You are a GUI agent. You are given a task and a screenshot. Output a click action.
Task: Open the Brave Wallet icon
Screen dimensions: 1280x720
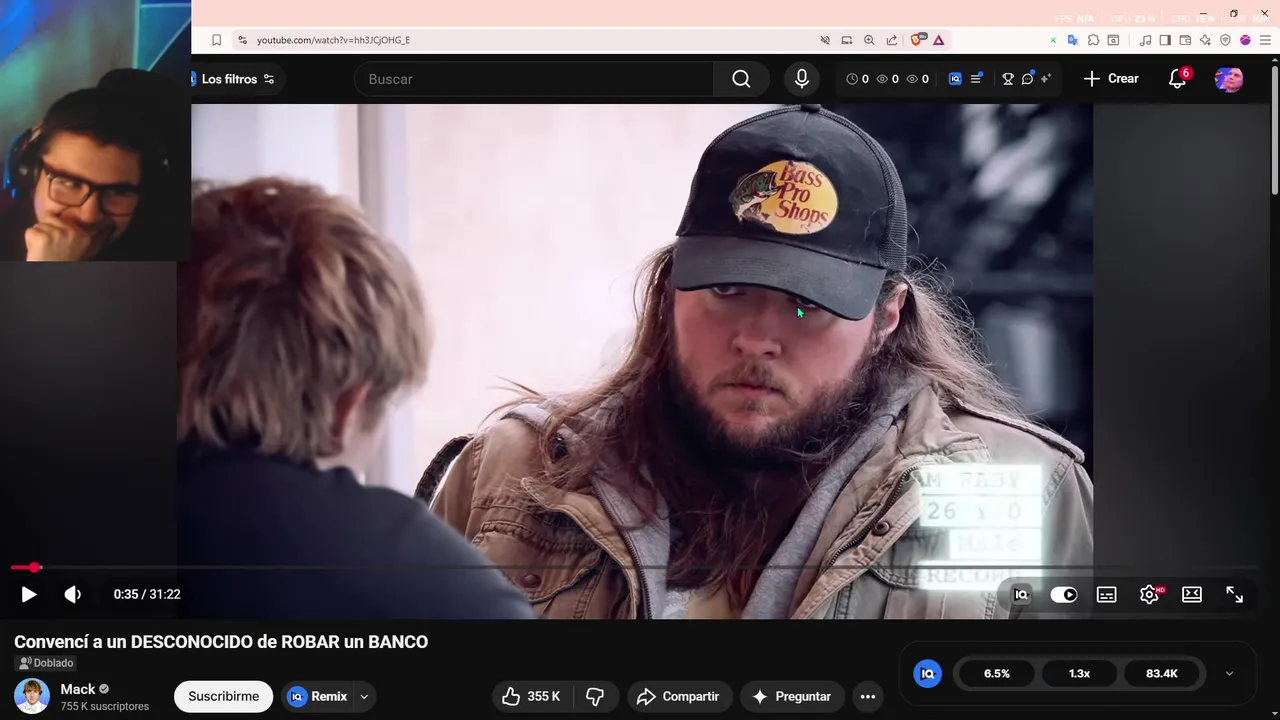(x=1185, y=40)
